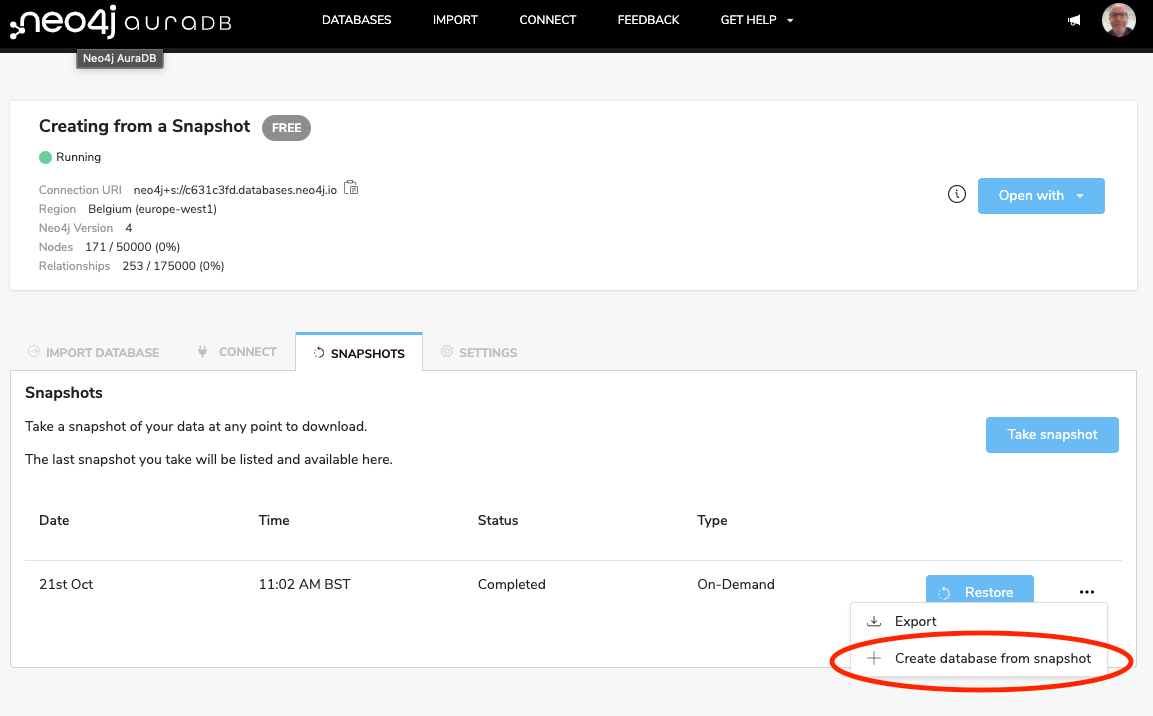The image size is (1153, 716).
Task: Click the 11:02 AM BST time cell
Action: coord(304,584)
